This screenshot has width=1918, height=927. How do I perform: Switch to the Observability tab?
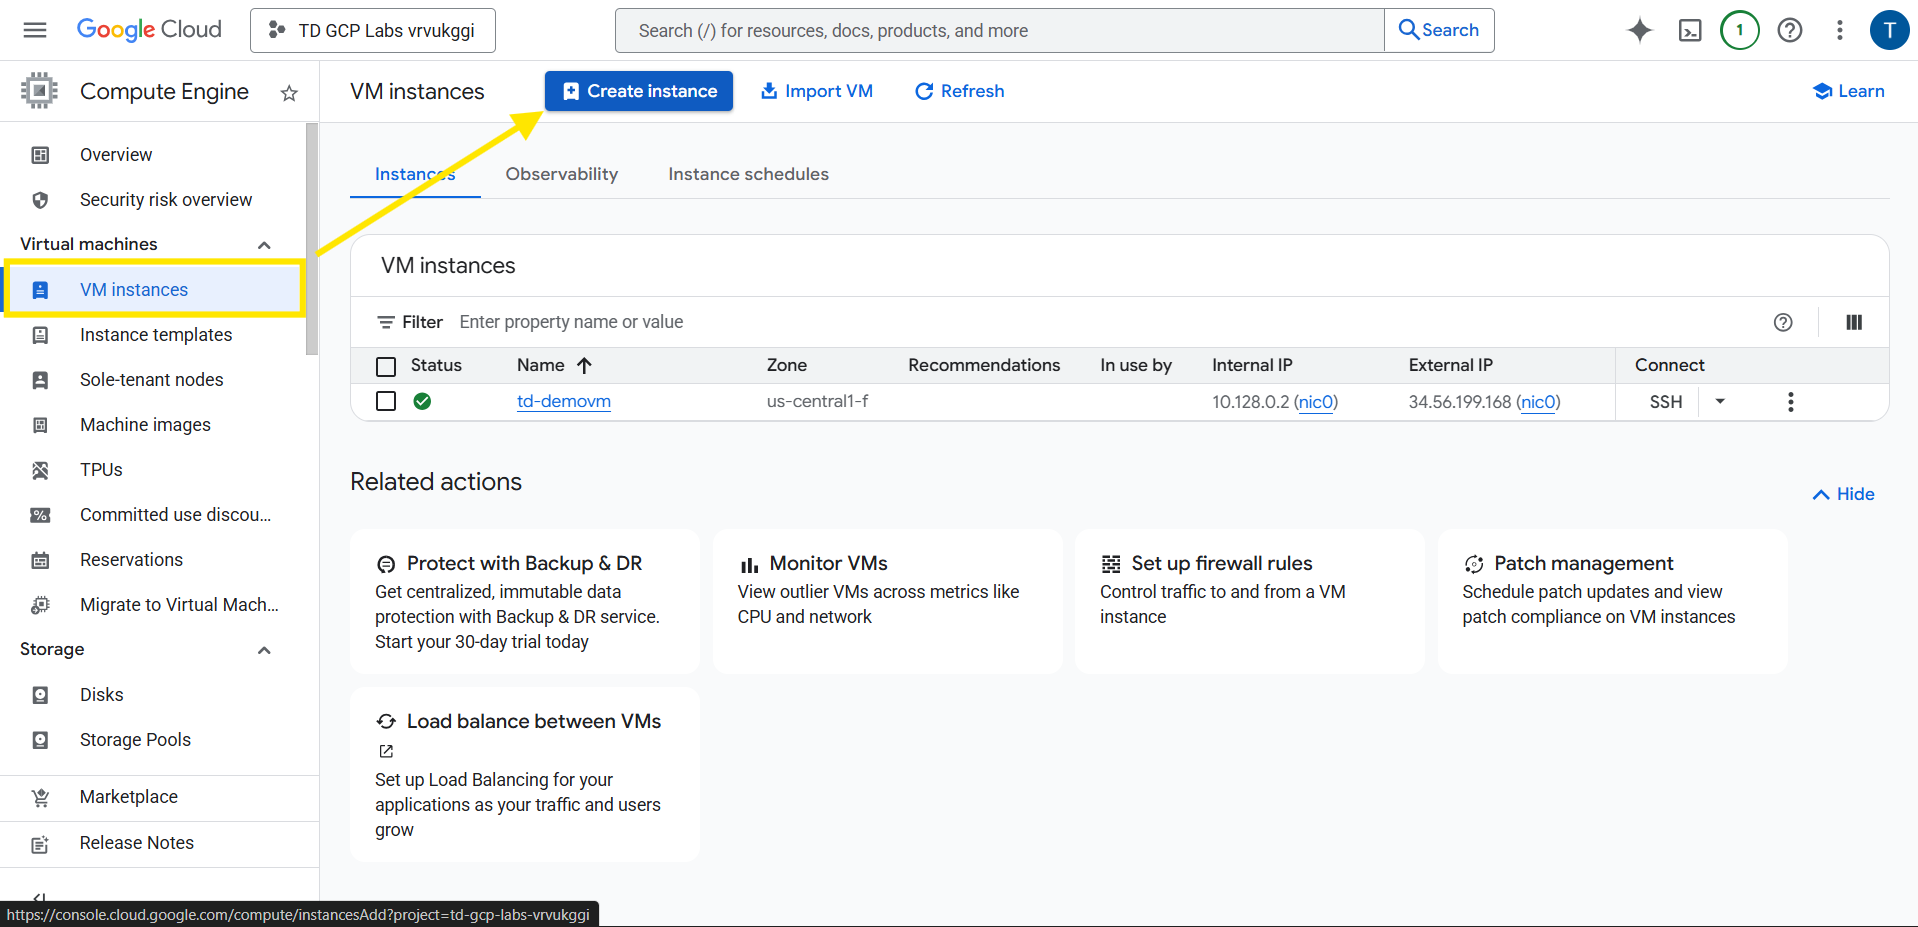pyautogui.click(x=561, y=174)
